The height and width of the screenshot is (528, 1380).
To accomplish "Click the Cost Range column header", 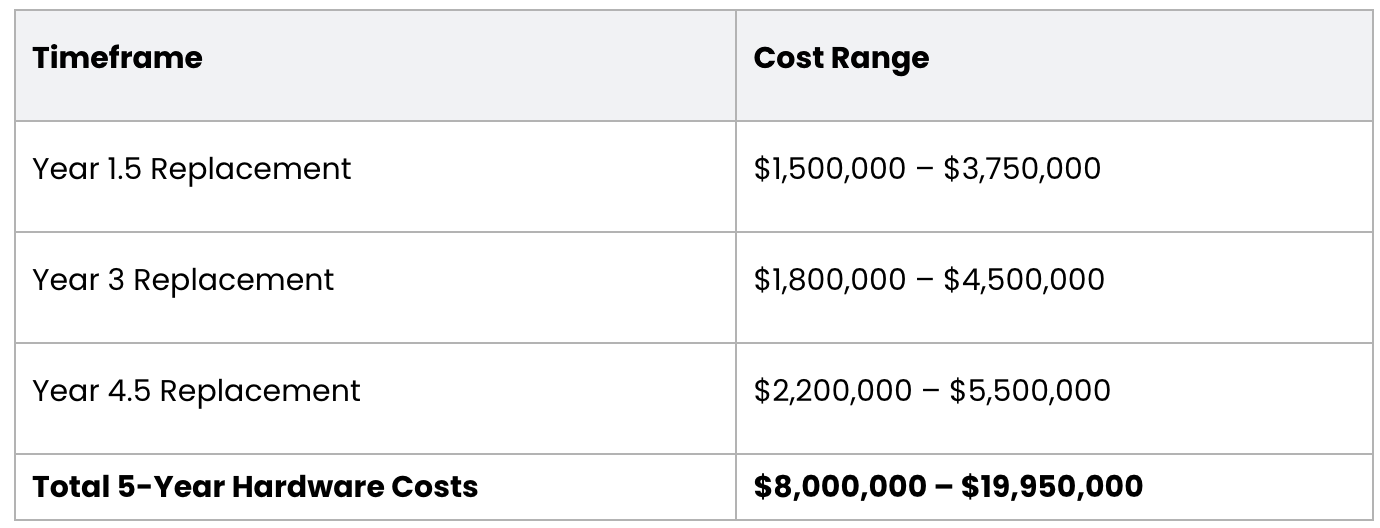I will 841,58.
